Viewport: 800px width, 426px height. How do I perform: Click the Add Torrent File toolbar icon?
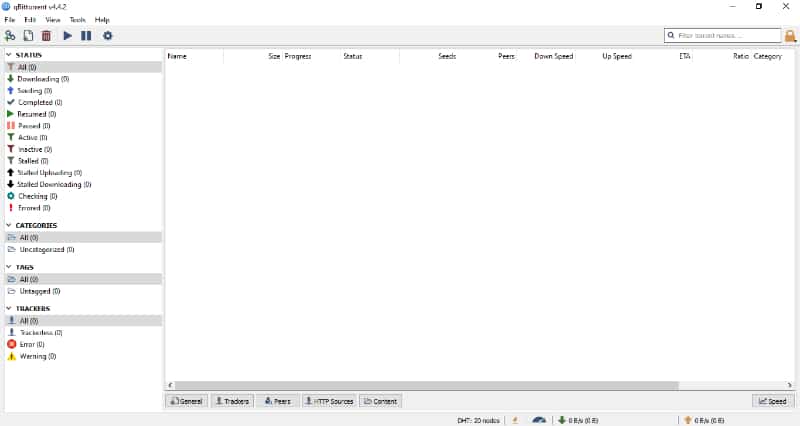(x=29, y=36)
